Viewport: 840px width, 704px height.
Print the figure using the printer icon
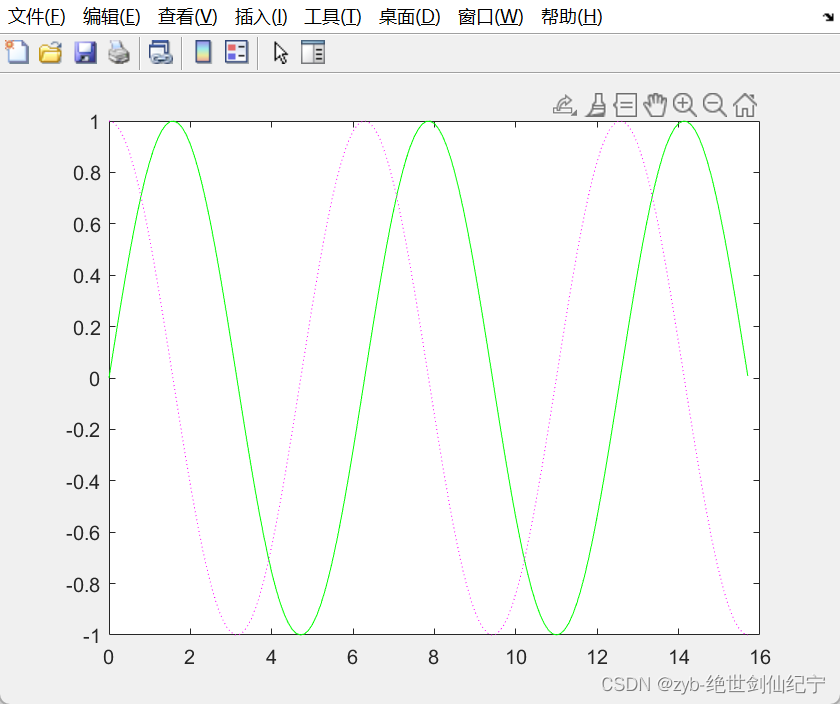pyautogui.click(x=119, y=53)
